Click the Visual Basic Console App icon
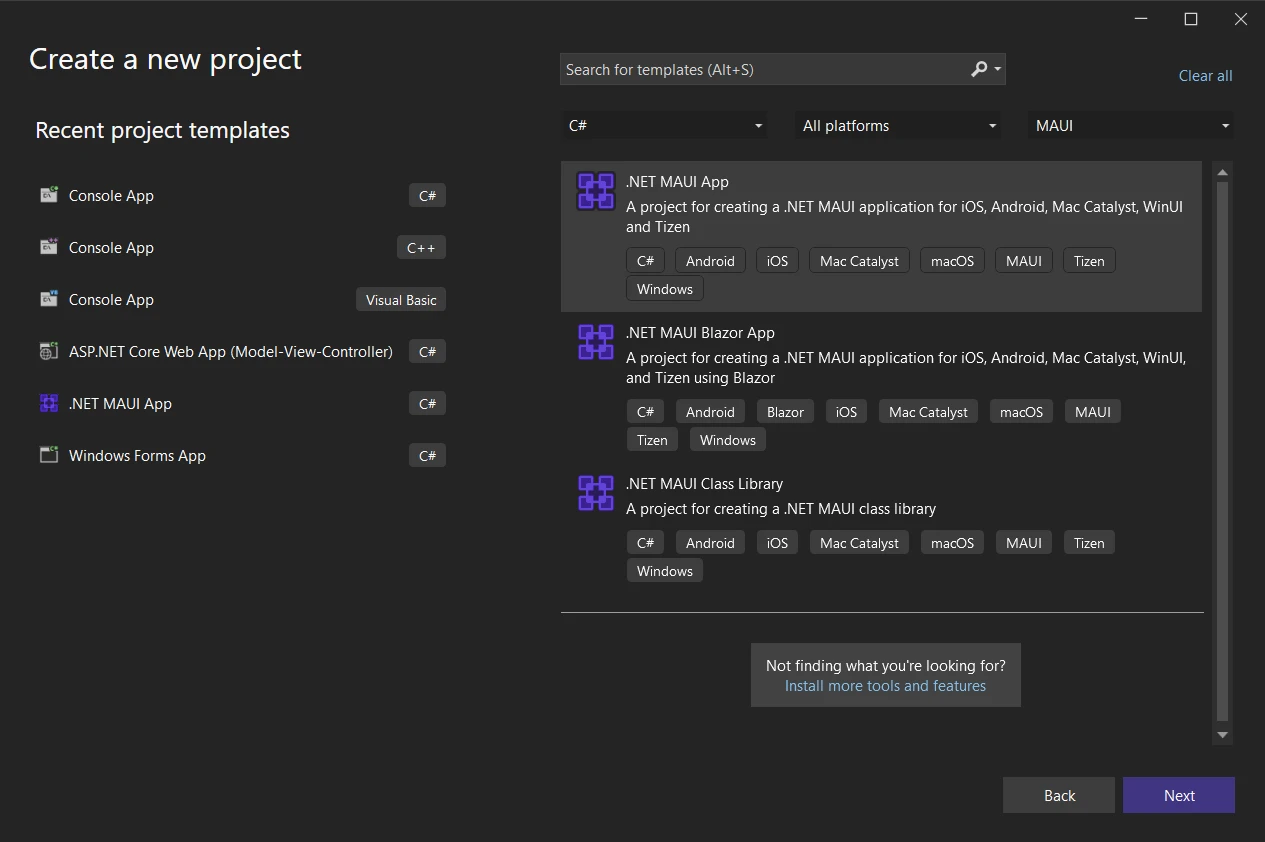The width and height of the screenshot is (1265, 842). click(x=49, y=300)
